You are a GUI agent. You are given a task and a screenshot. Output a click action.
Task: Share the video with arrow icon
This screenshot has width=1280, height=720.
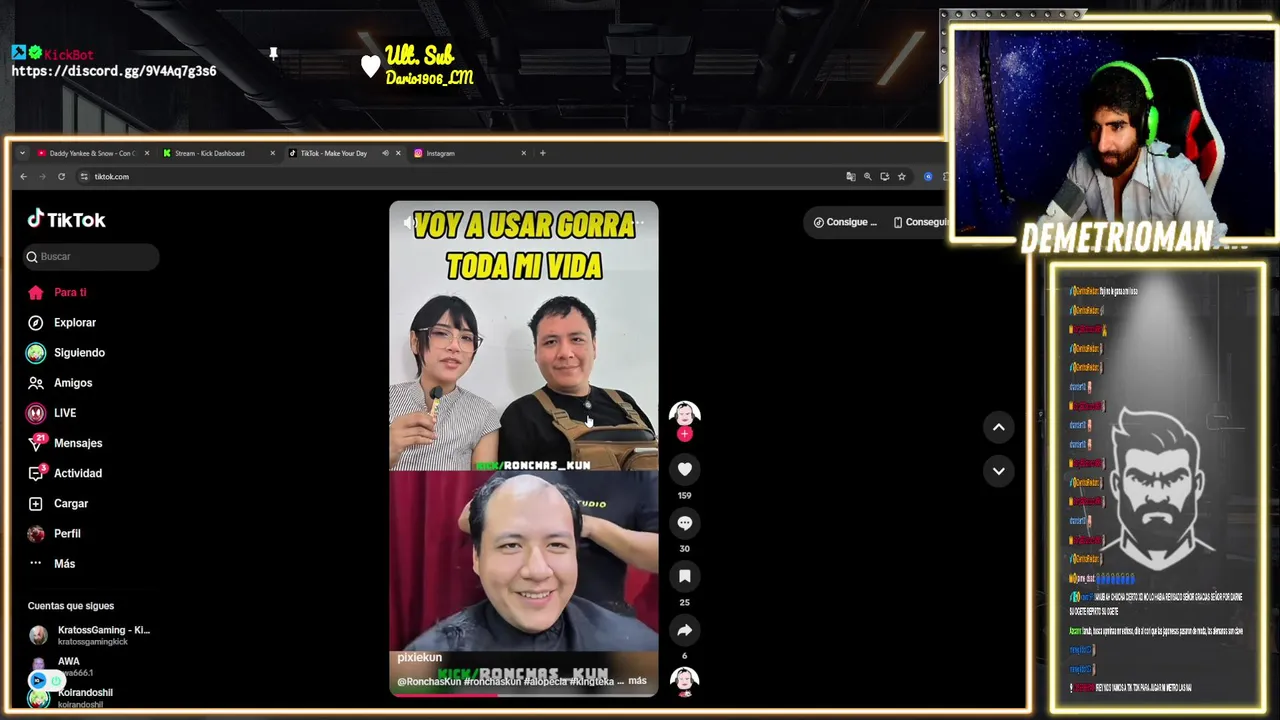point(685,630)
